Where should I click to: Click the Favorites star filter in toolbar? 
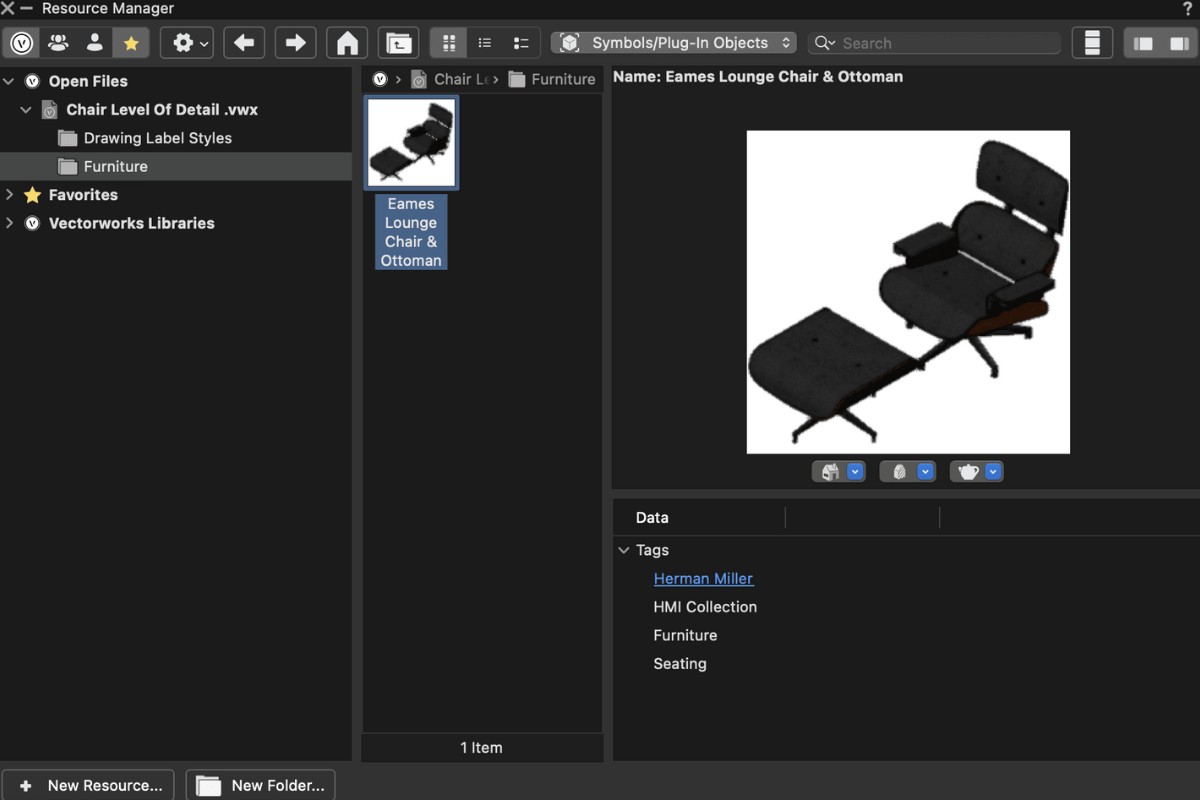[x=130, y=43]
